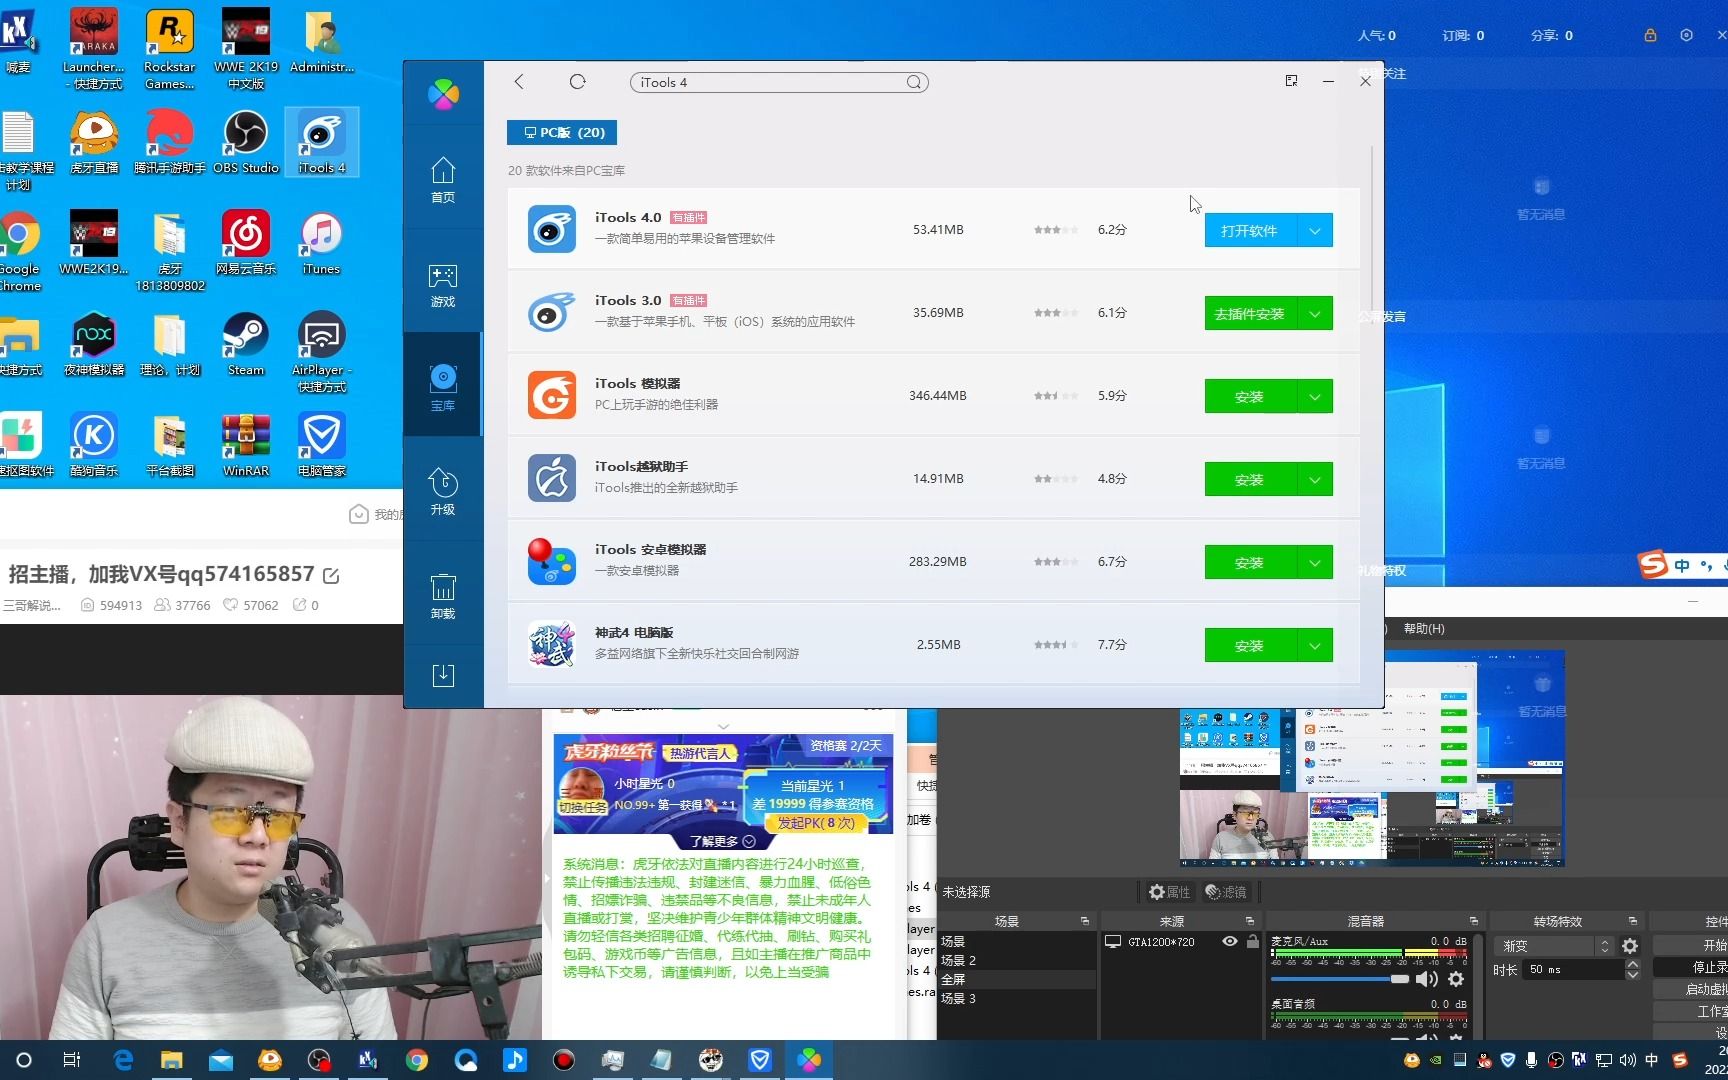This screenshot has height=1080, width=1728.
Task: Expand install options for 神武4 电脑版
Action: [x=1315, y=645]
